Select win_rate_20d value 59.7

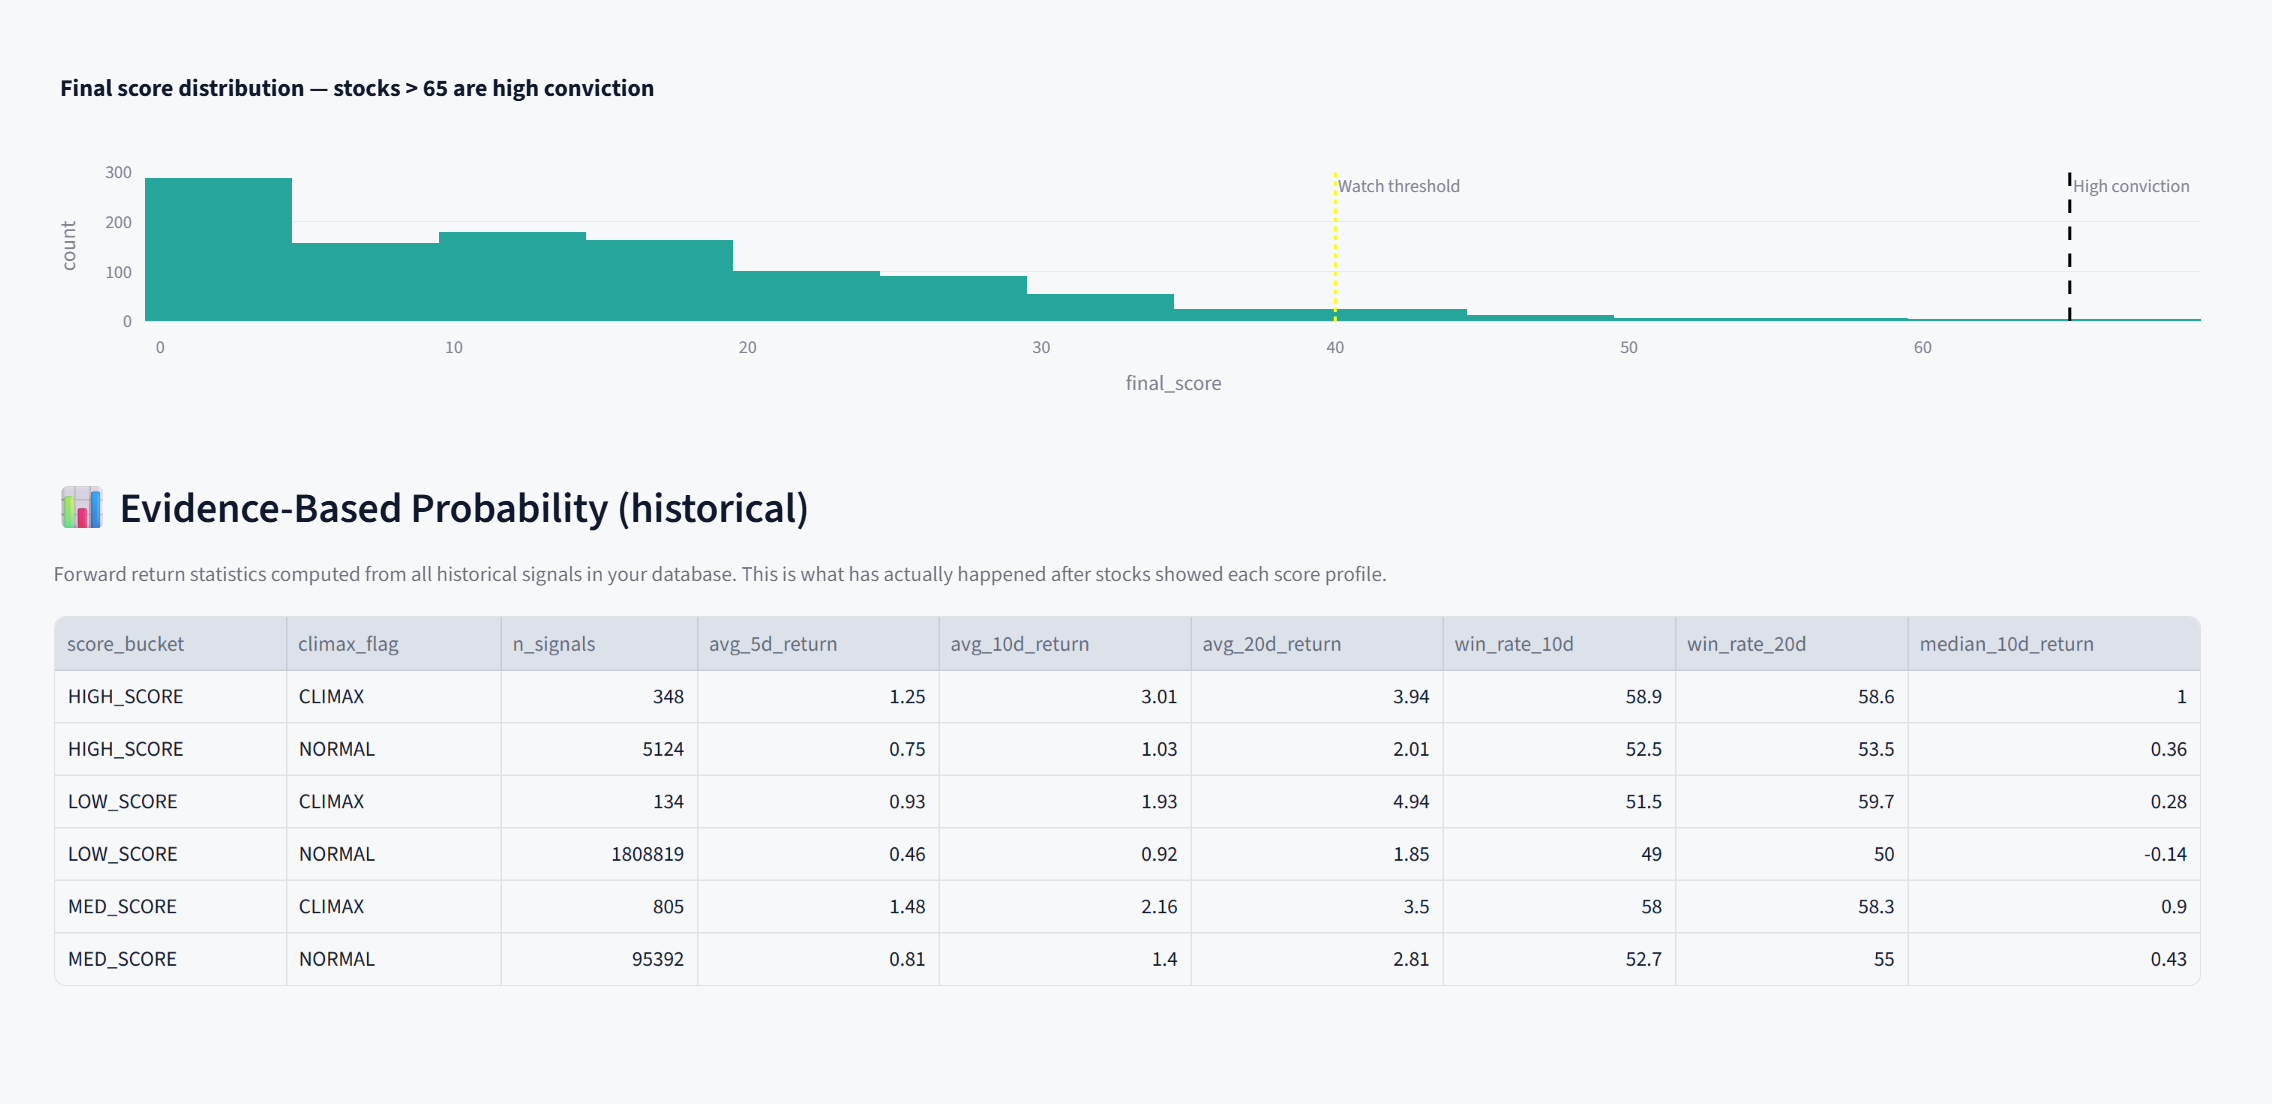point(1792,802)
